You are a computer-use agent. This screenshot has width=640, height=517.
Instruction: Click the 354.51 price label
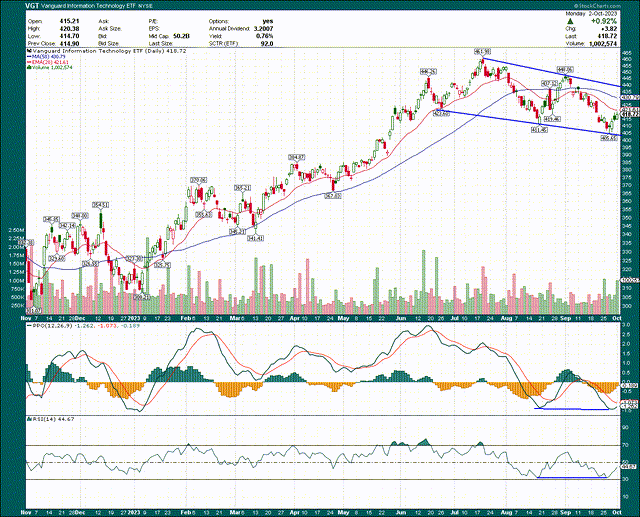tap(100, 205)
